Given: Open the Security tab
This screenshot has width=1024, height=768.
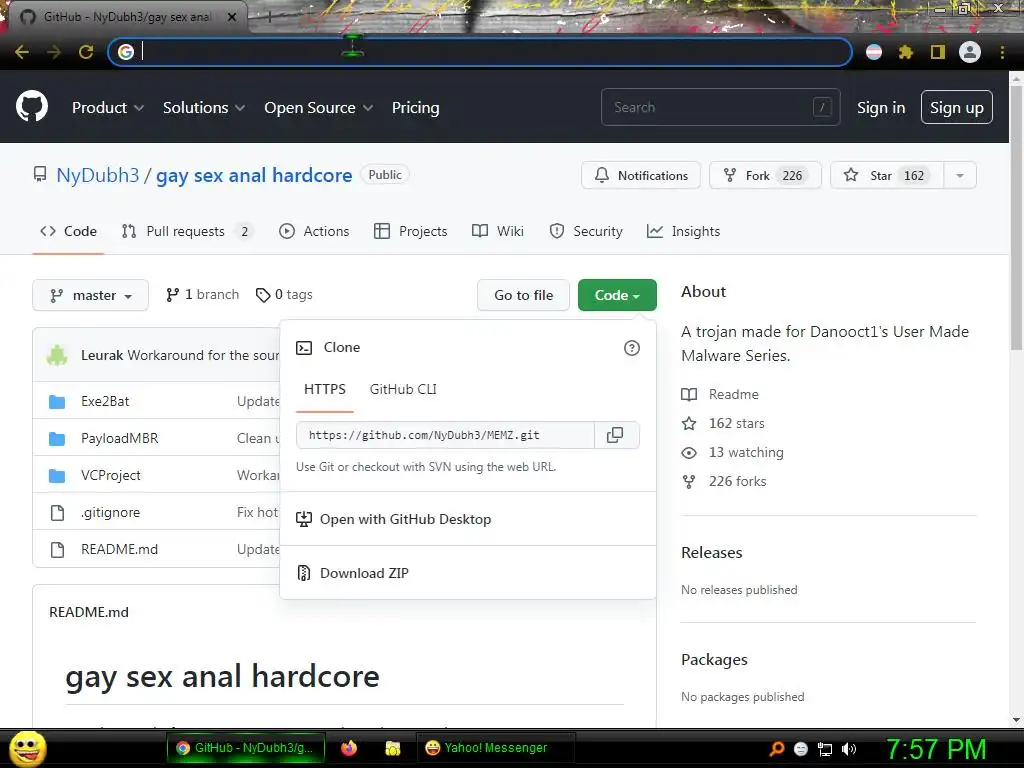Looking at the screenshot, I should [x=586, y=231].
